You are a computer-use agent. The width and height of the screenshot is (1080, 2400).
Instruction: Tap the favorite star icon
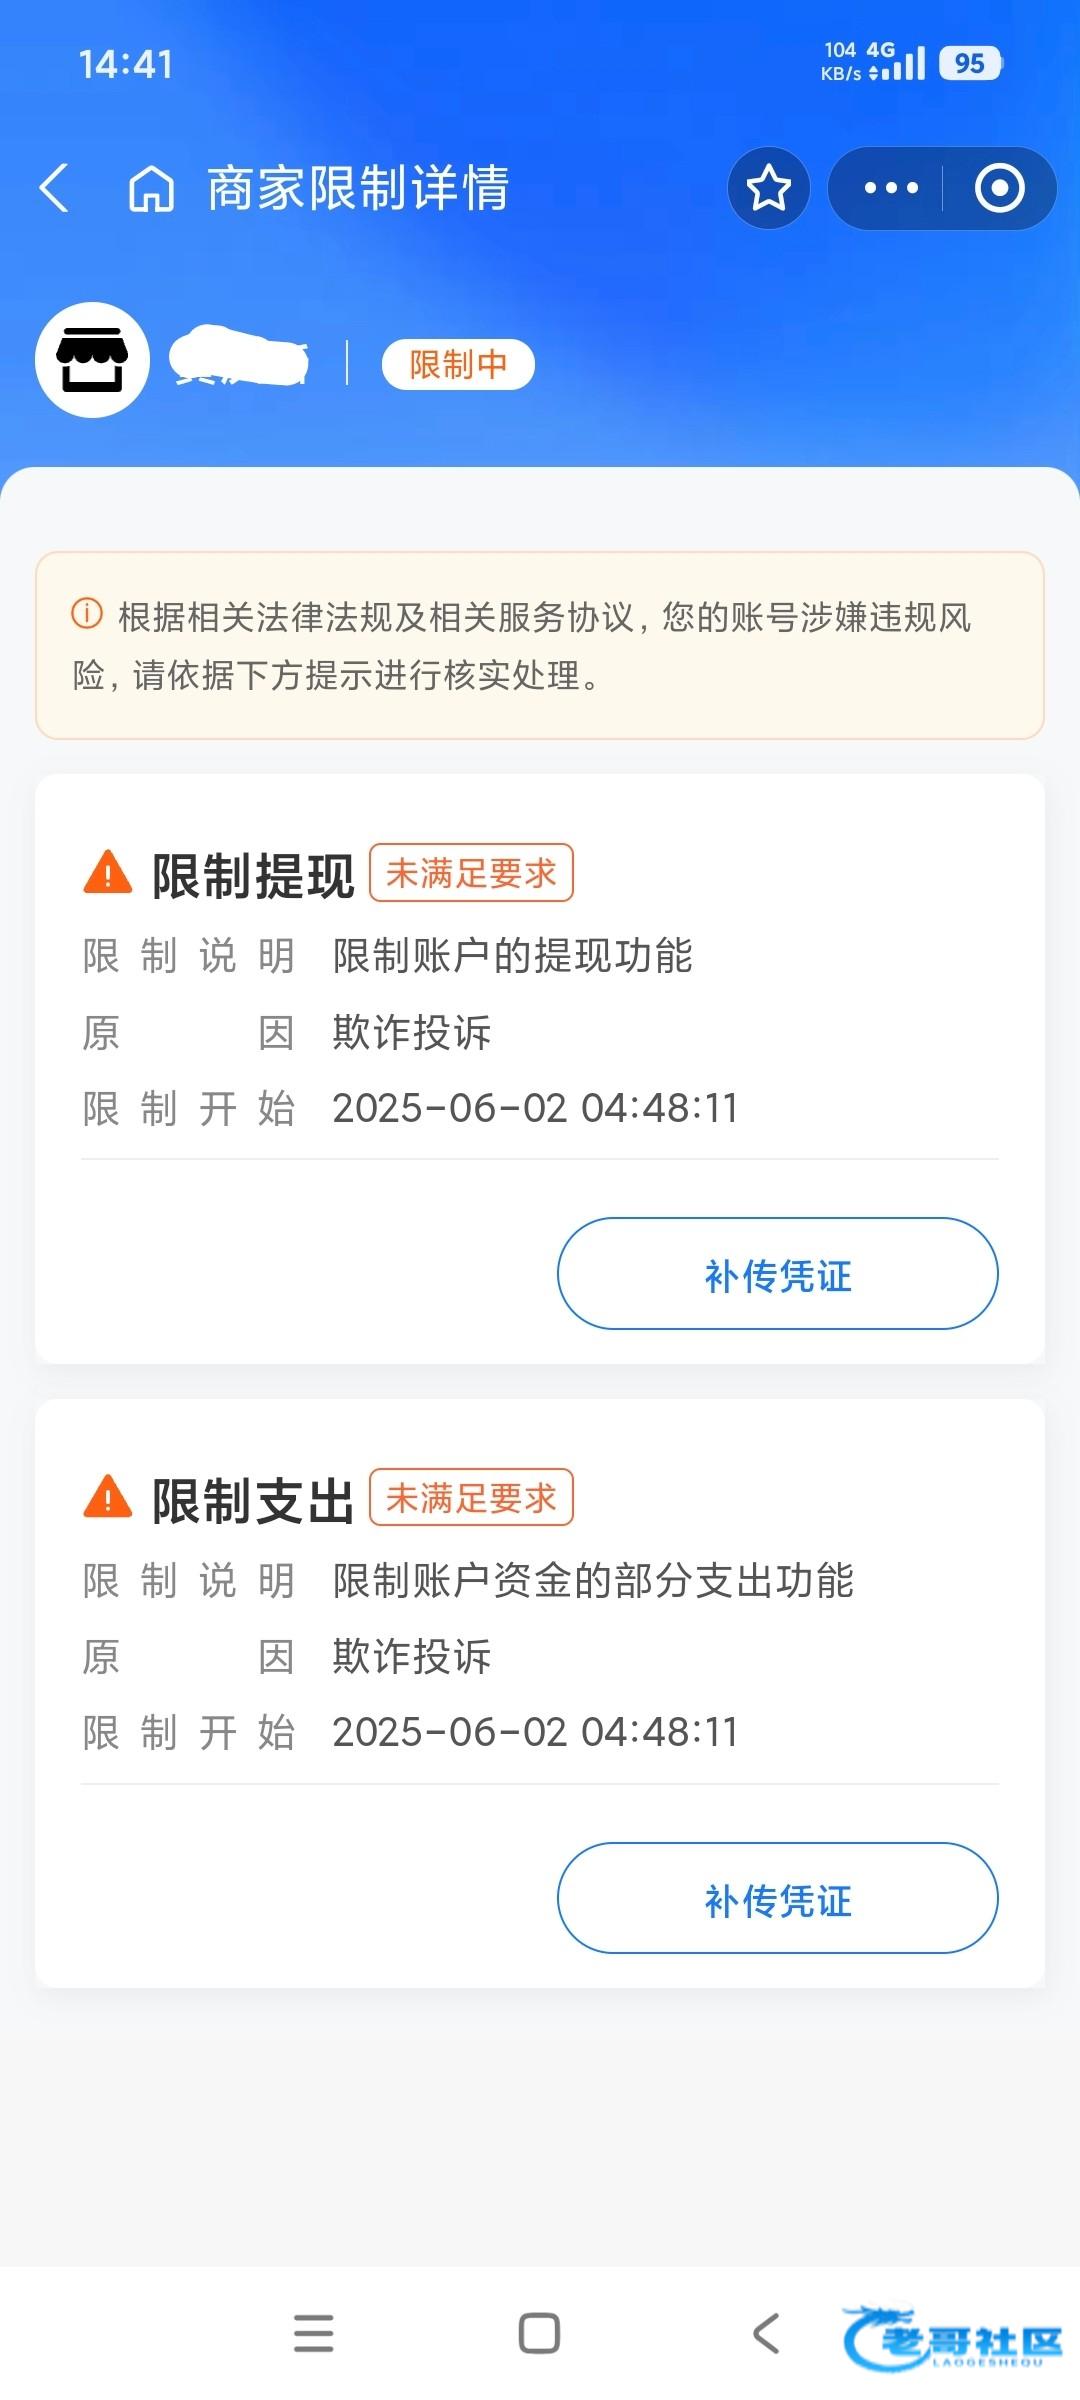click(768, 188)
